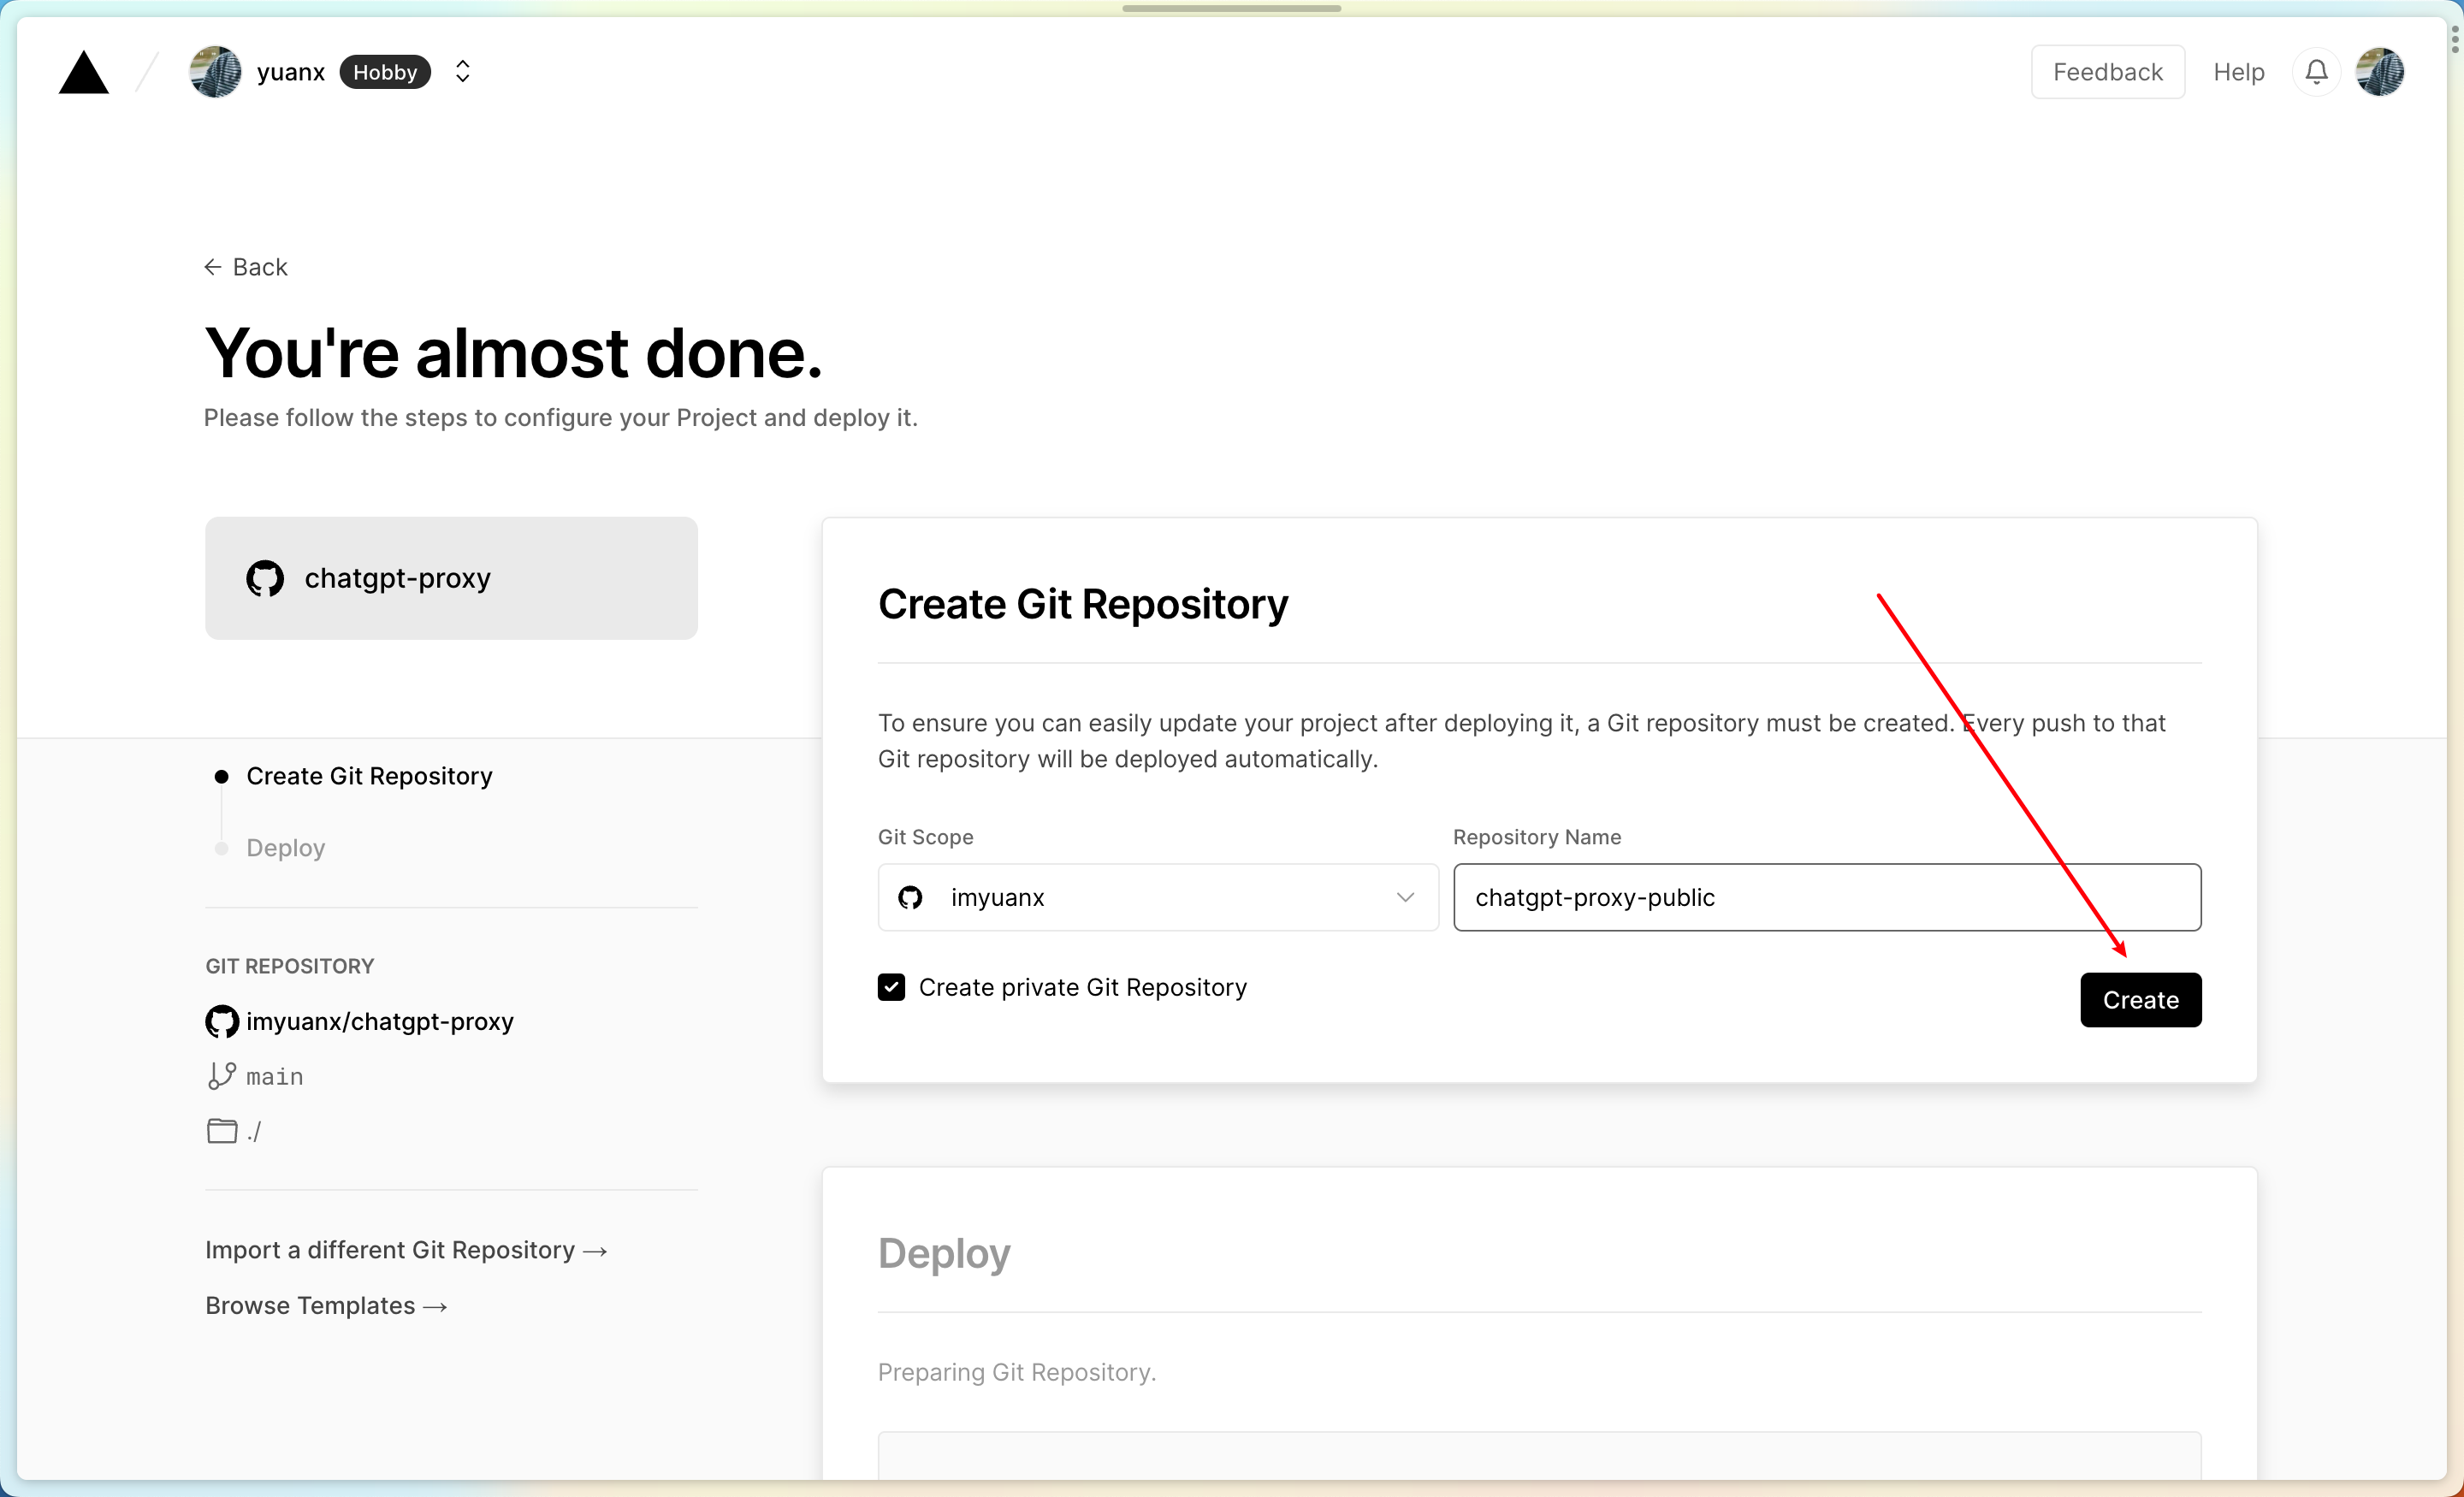The height and width of the screenshot is (1497, 2464).
Task: Open user avatar menu at top right
Action: 2380,72
